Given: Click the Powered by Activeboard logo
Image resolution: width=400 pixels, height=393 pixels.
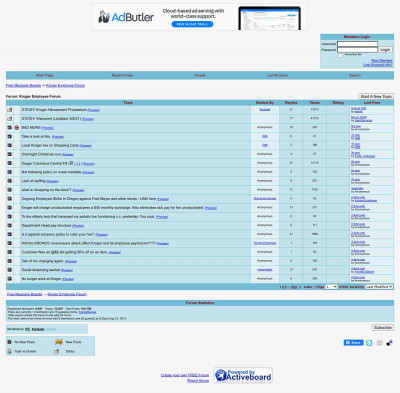Looking at the screenshot, I should (243, 375).
